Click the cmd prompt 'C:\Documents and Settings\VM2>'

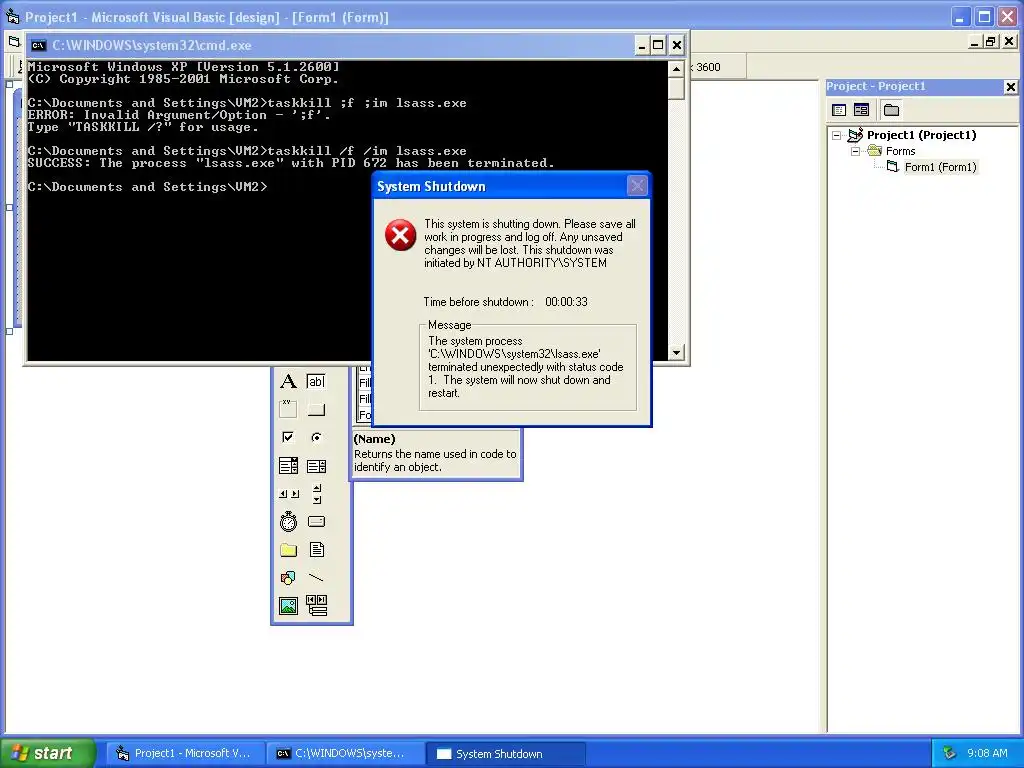147,187
